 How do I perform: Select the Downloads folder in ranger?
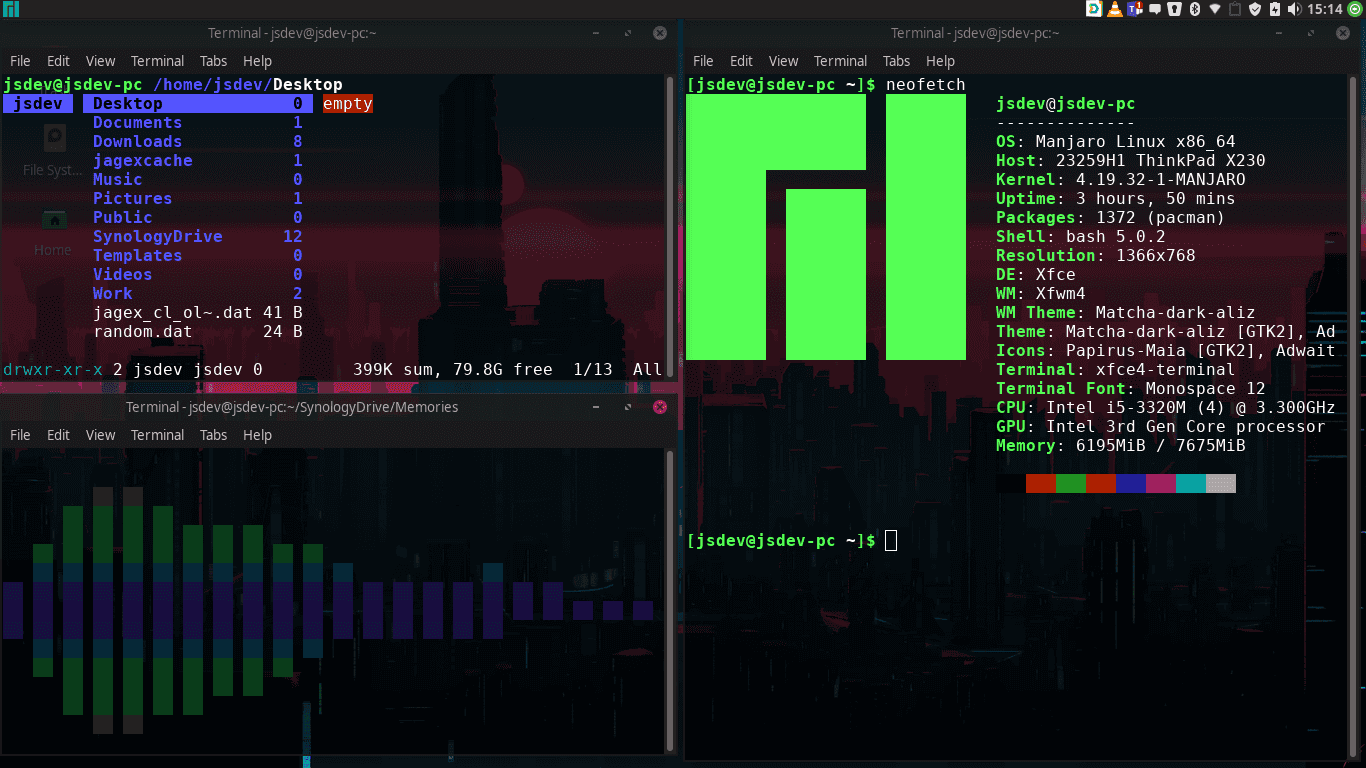tap(137, 141)
